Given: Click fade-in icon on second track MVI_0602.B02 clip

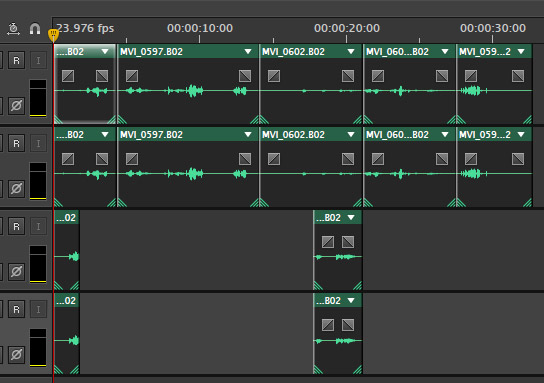Looking at the screenshot, I should [274, 159].
